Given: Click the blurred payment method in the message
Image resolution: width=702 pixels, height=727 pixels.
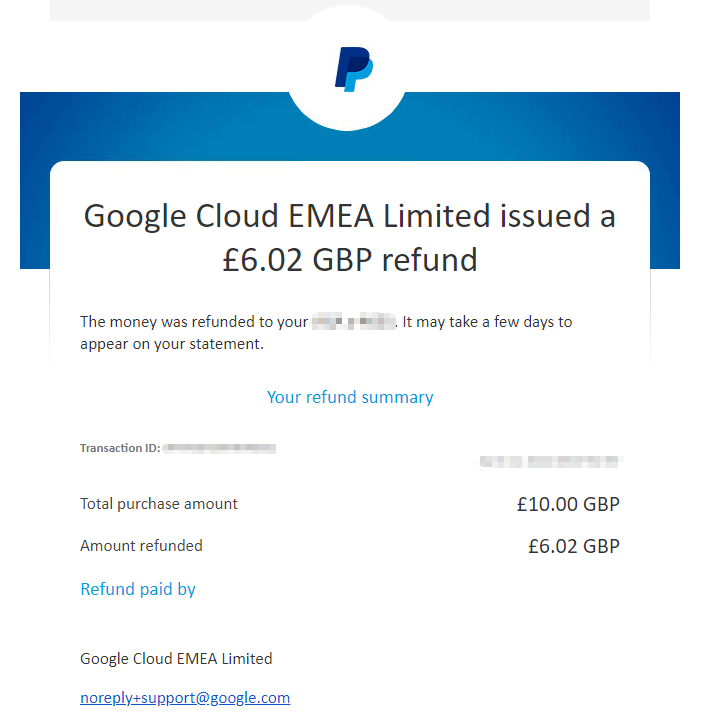Looking at the screenshot, I should 354,322.
